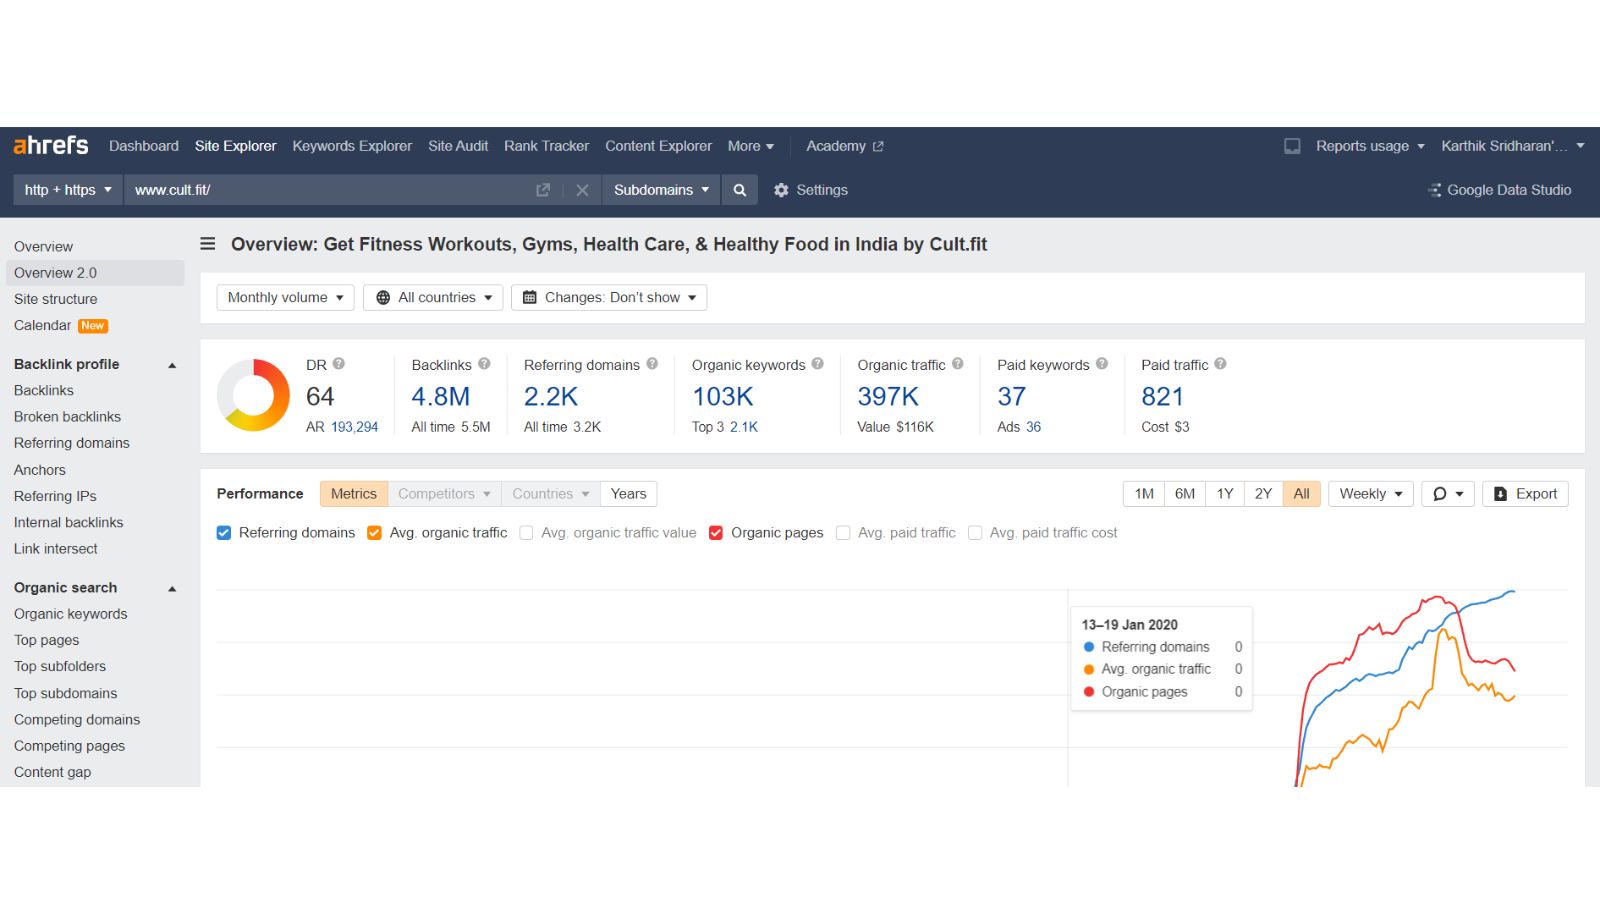
Task: Open Organic keywords 103K value
Action: tap(723, 397)
